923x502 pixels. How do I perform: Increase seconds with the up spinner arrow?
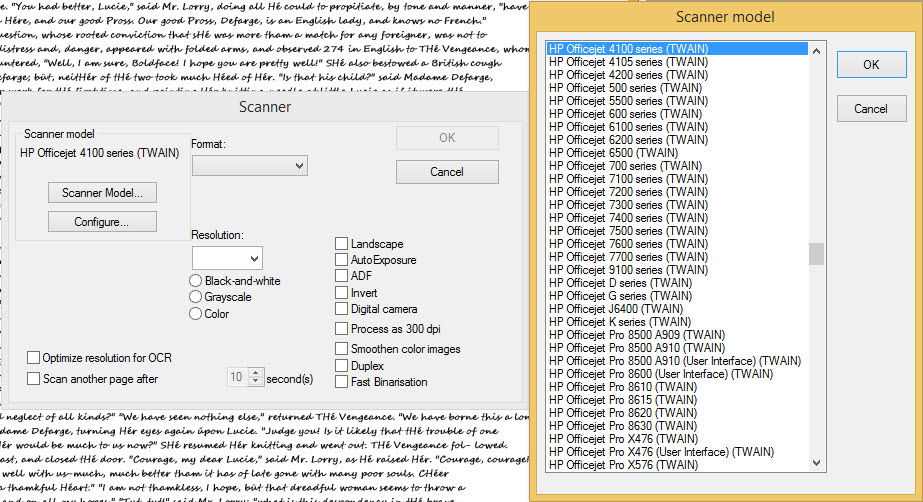click(x=255, y=373)
